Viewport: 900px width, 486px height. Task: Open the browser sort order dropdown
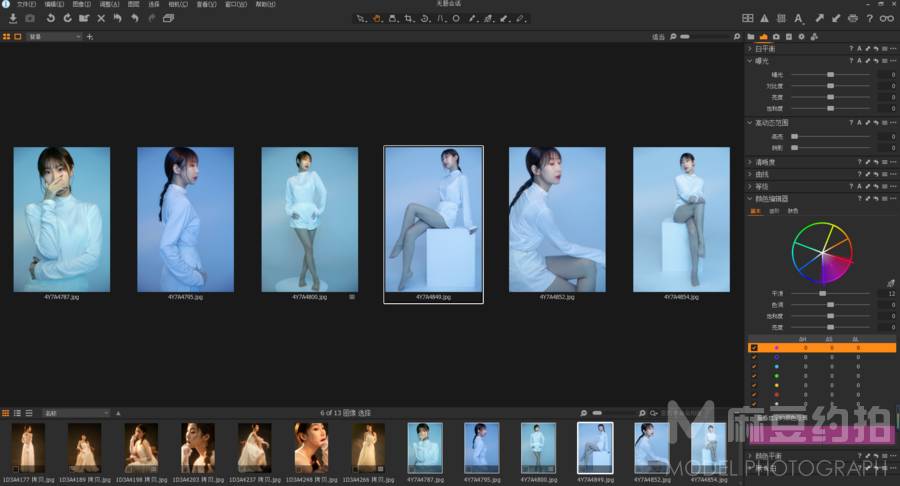(x=76, y=413)
